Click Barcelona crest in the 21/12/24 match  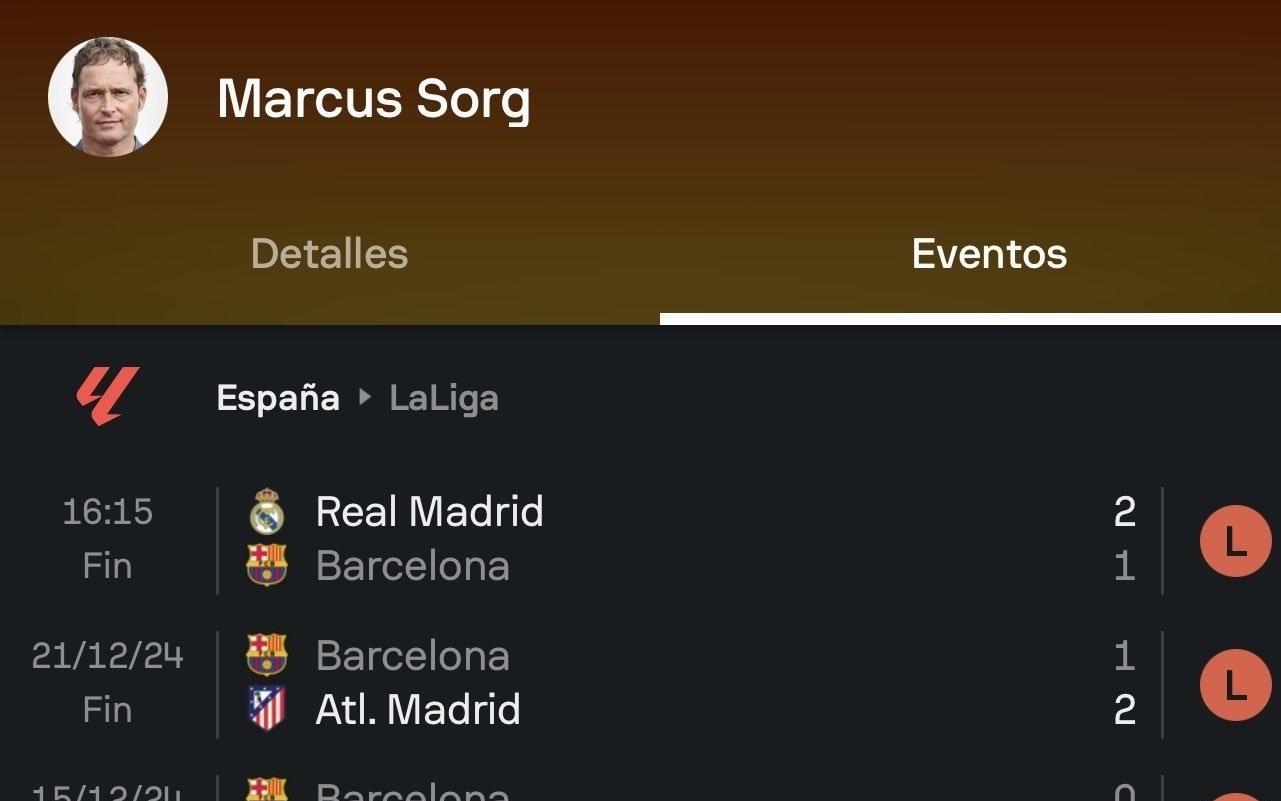(x=267, y=655)
